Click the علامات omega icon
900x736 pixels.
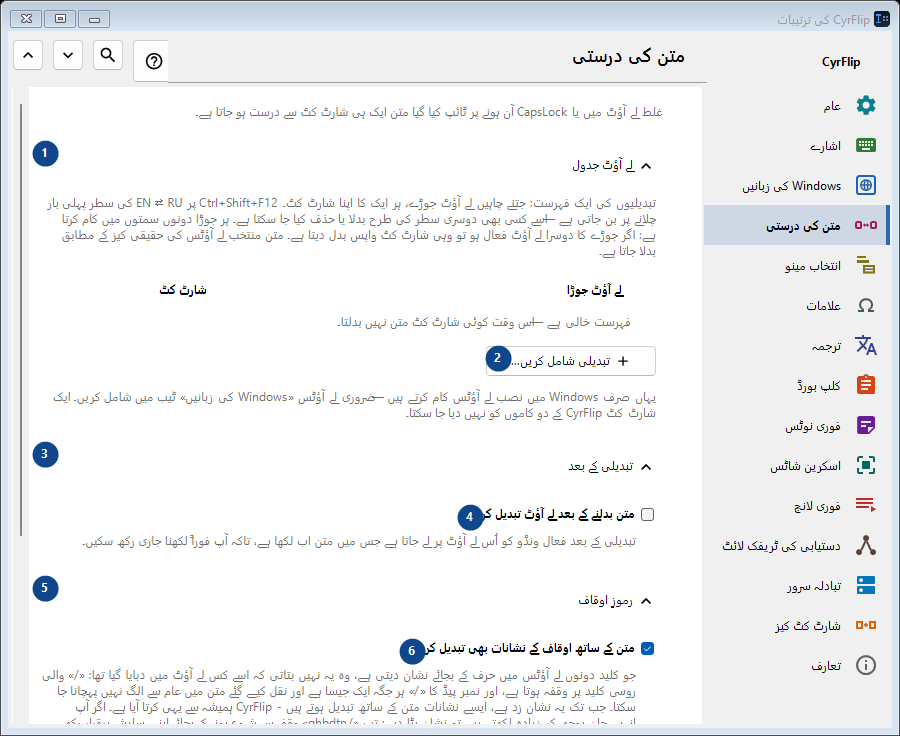coord(866,305)
